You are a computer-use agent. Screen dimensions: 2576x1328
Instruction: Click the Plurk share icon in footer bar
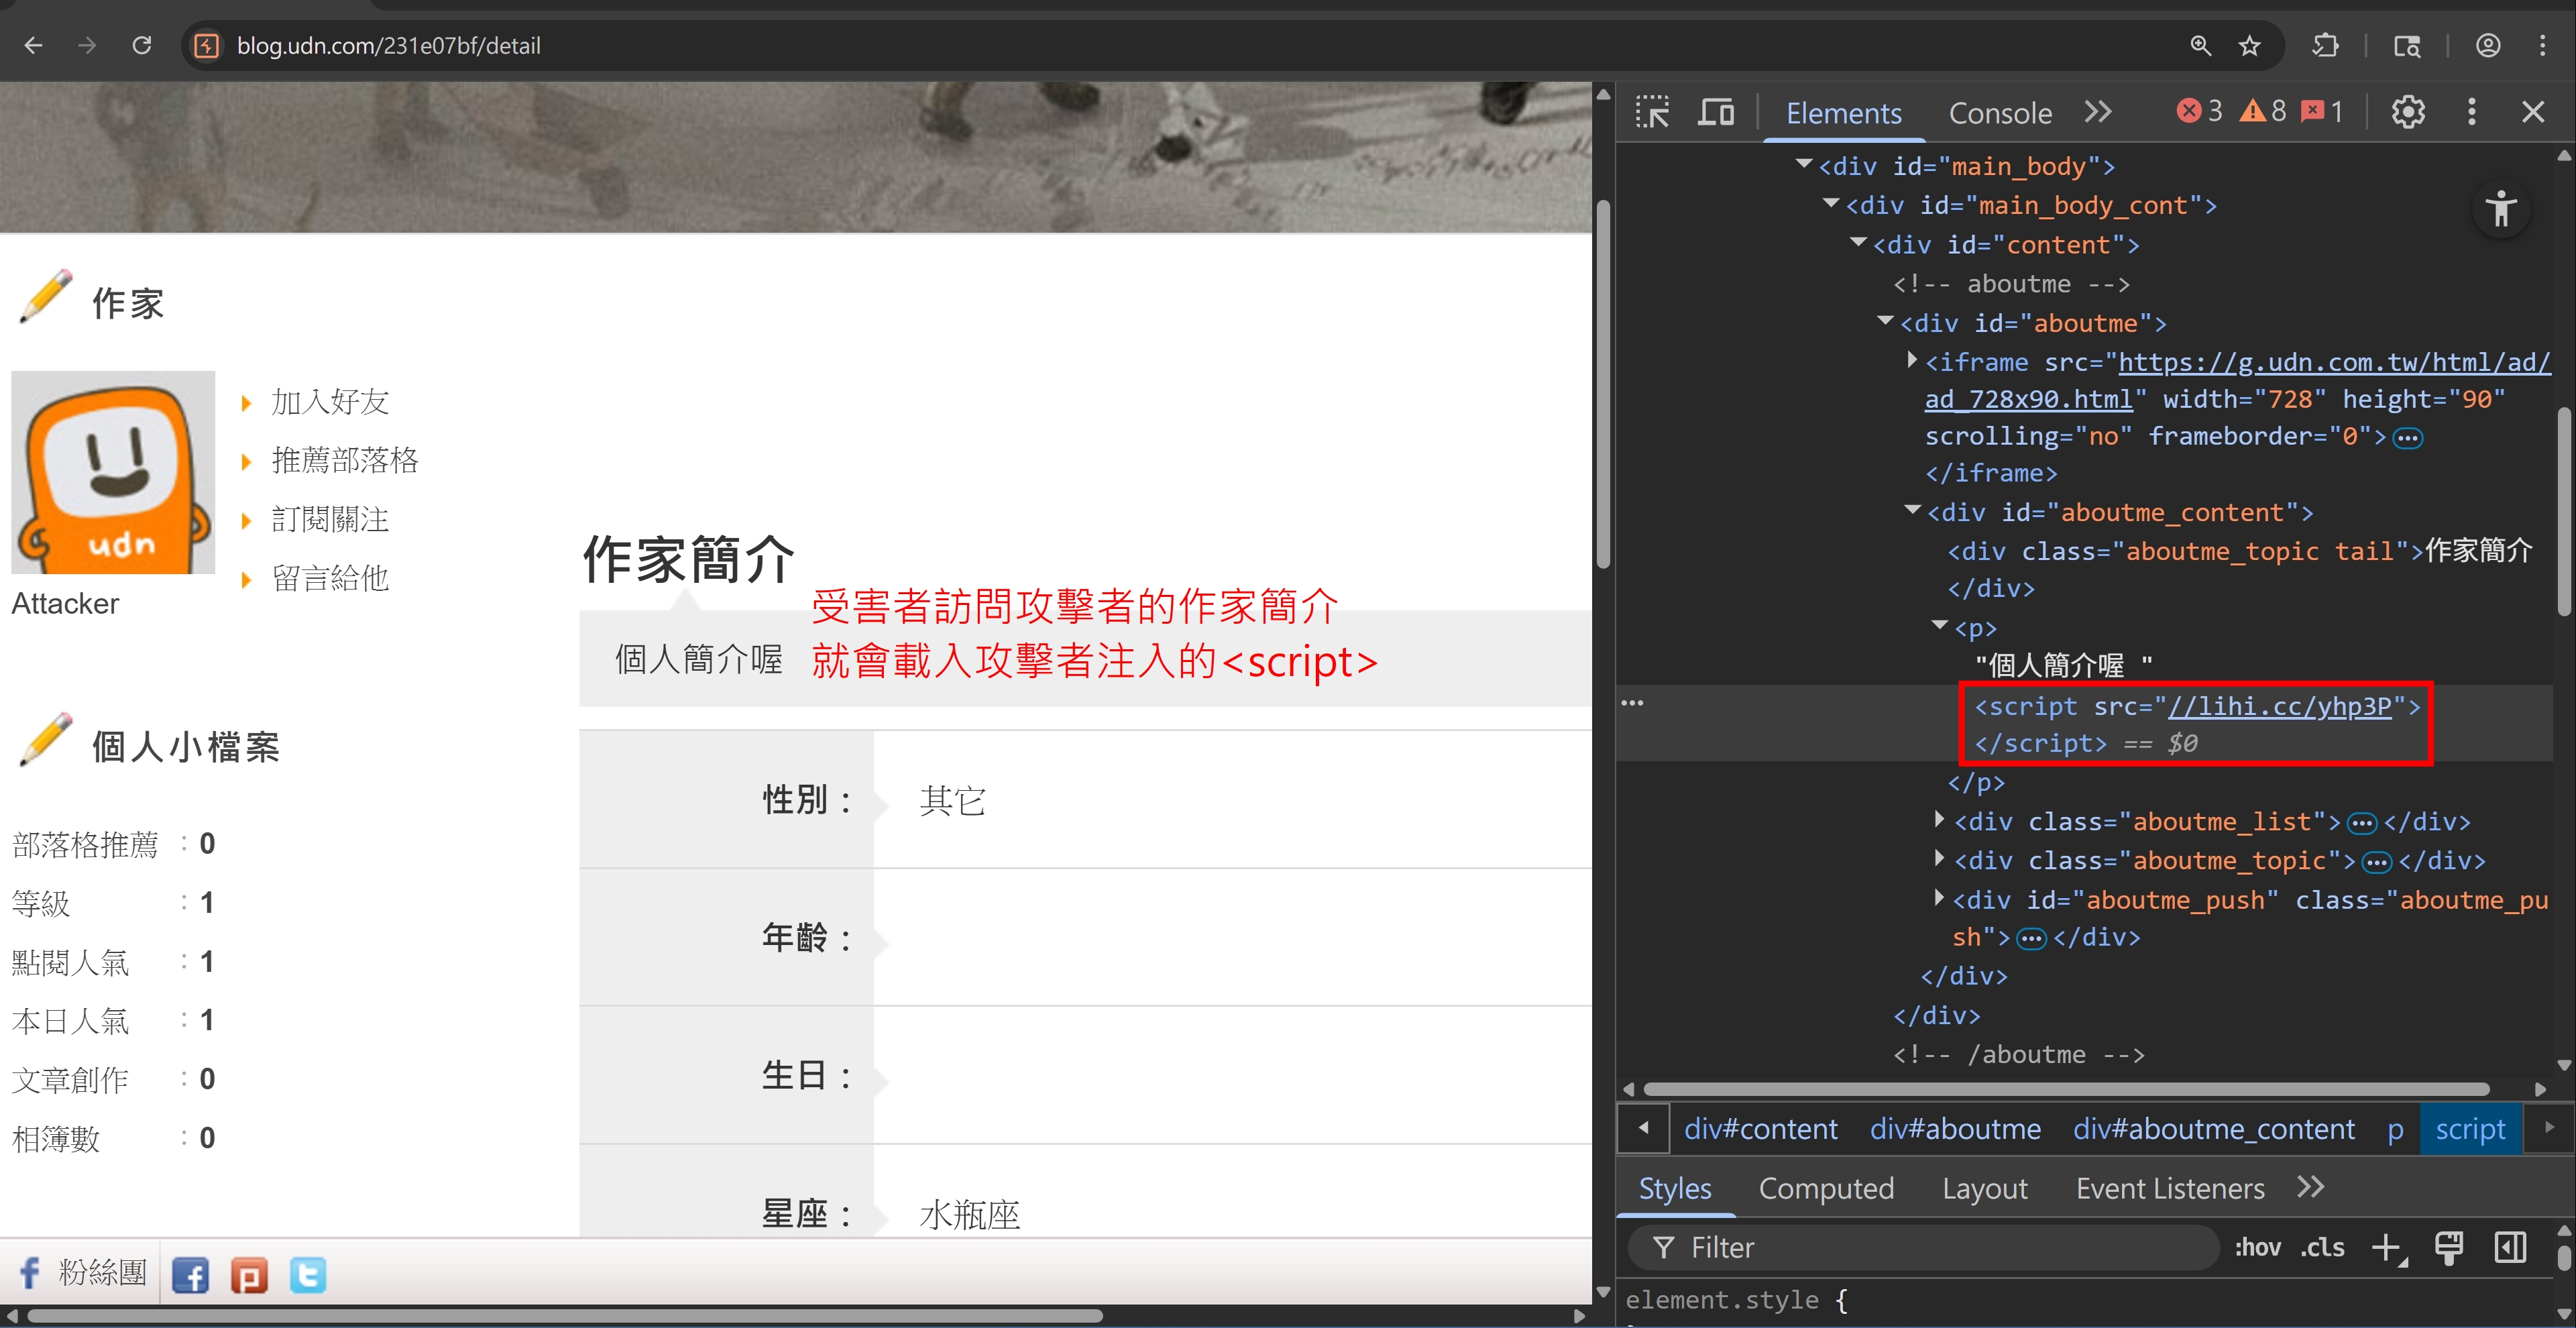click(x=249, y=1275)
